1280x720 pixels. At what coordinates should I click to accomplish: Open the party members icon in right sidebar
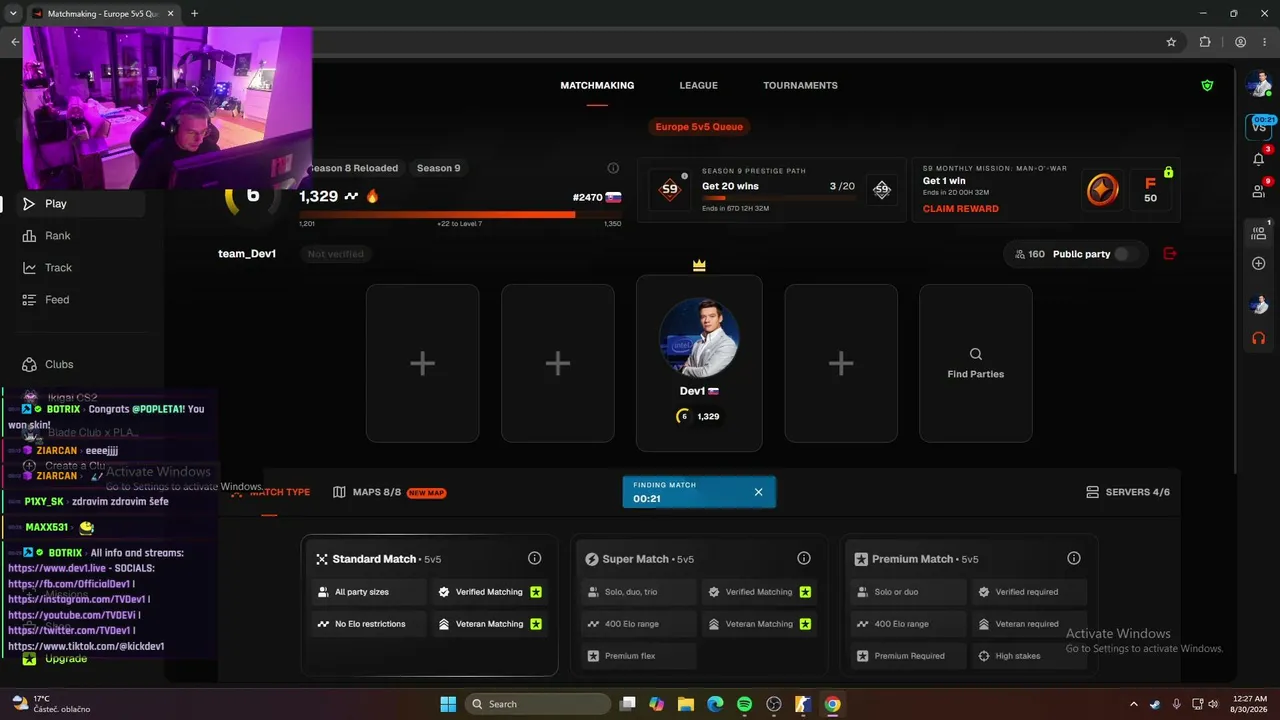(x=1258, y=233)
